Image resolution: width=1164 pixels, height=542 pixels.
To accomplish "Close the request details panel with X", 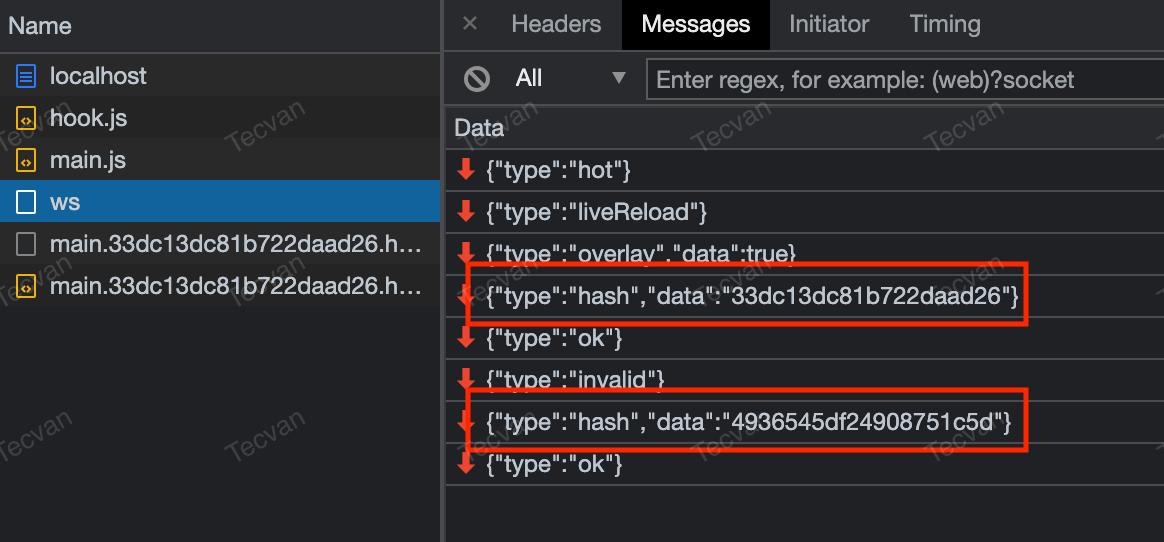I will [469, 24].
